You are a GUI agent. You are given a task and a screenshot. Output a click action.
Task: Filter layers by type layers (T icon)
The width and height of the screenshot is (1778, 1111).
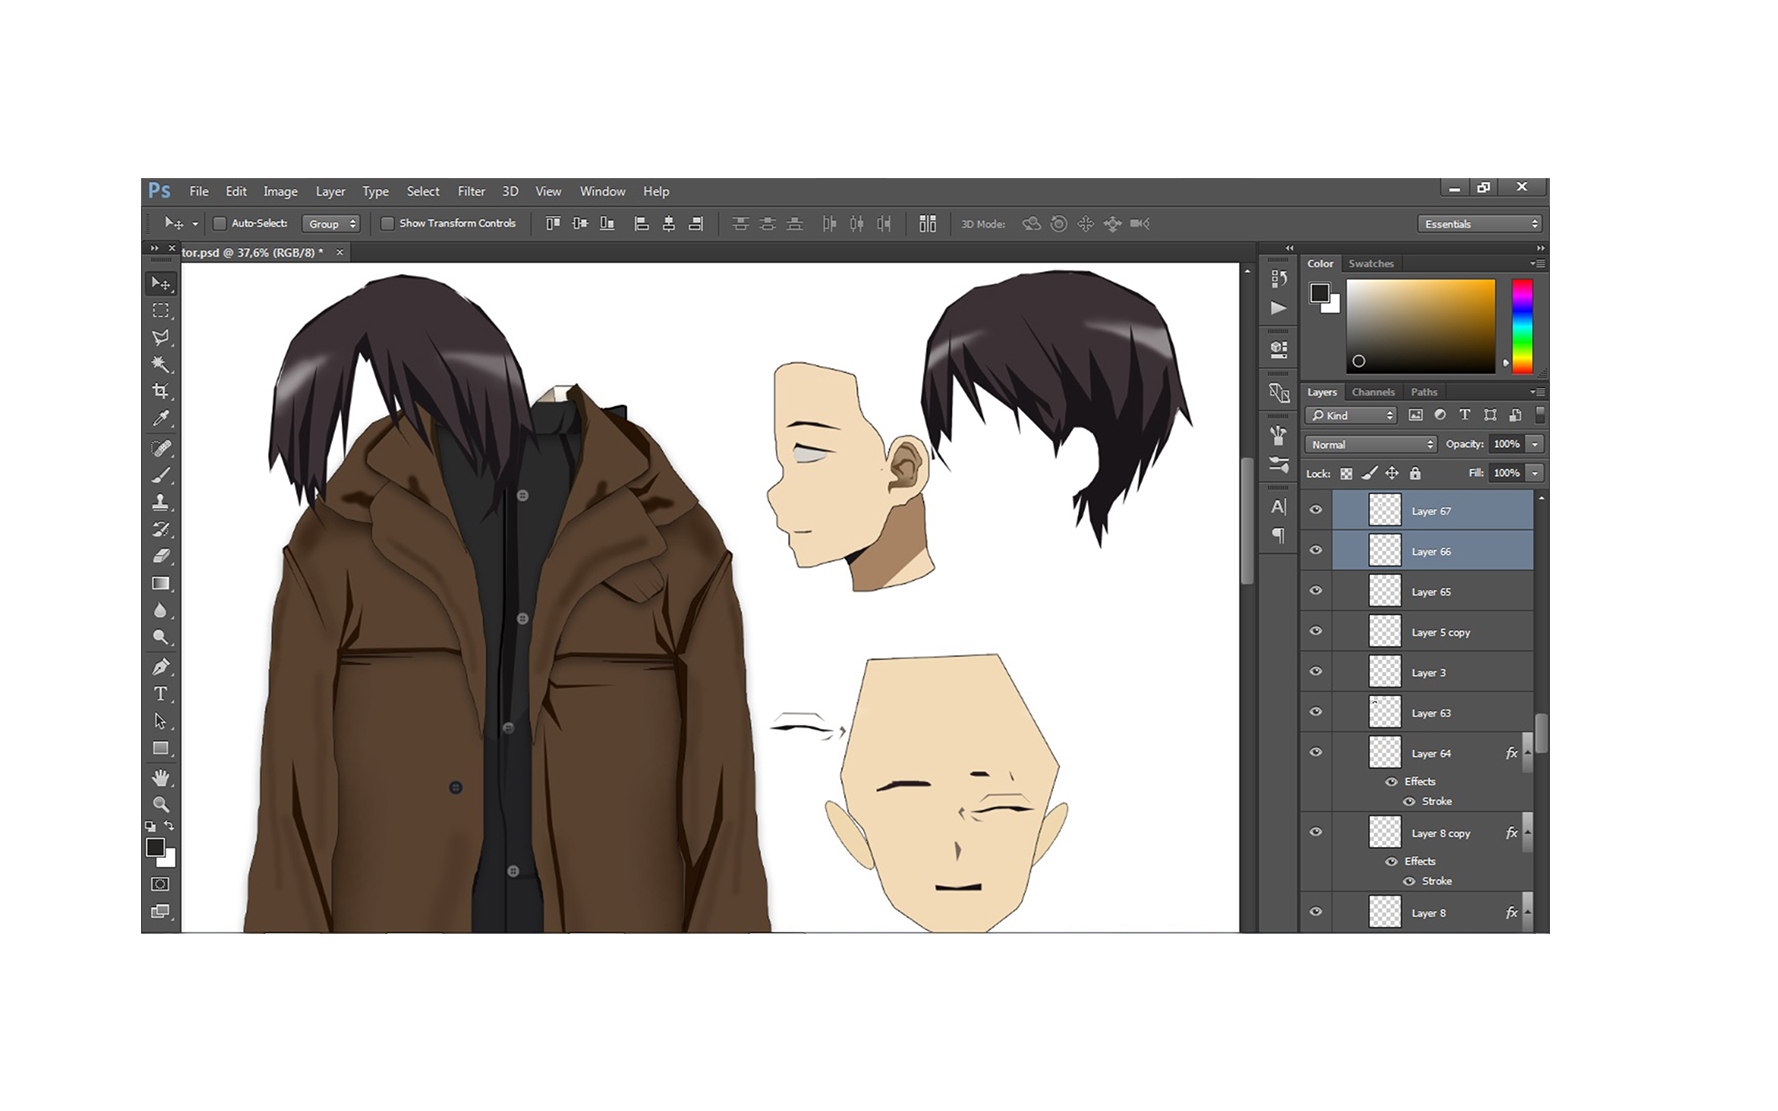click(x=1465, y=415)
